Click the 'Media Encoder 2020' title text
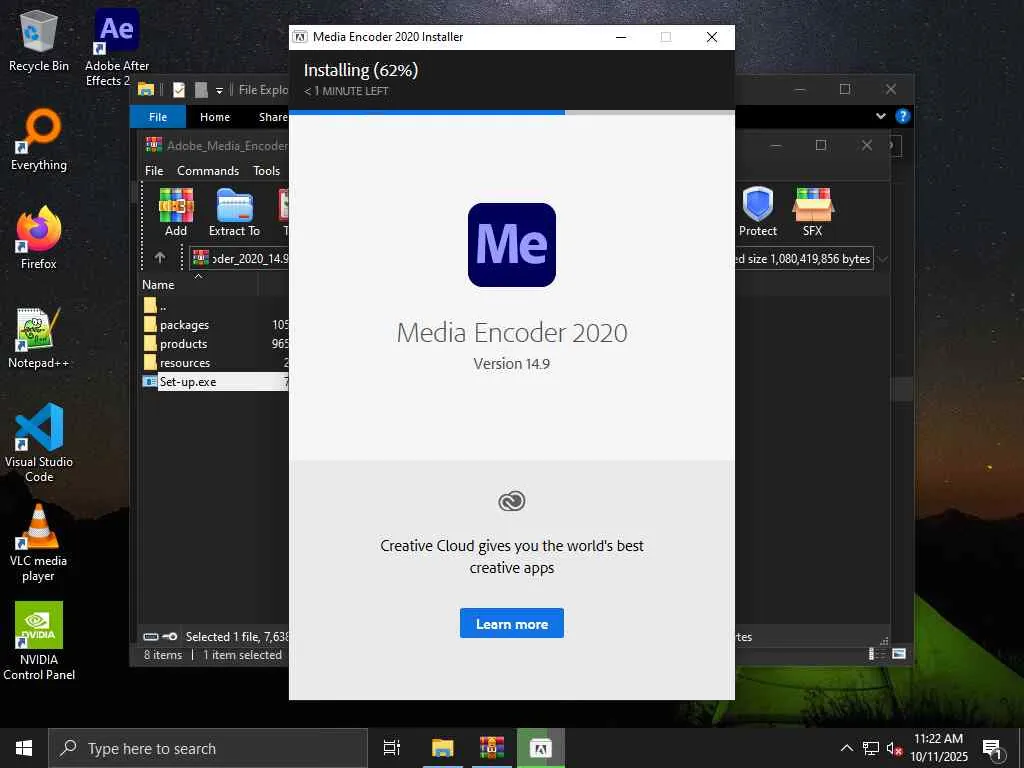 [511, 333]
